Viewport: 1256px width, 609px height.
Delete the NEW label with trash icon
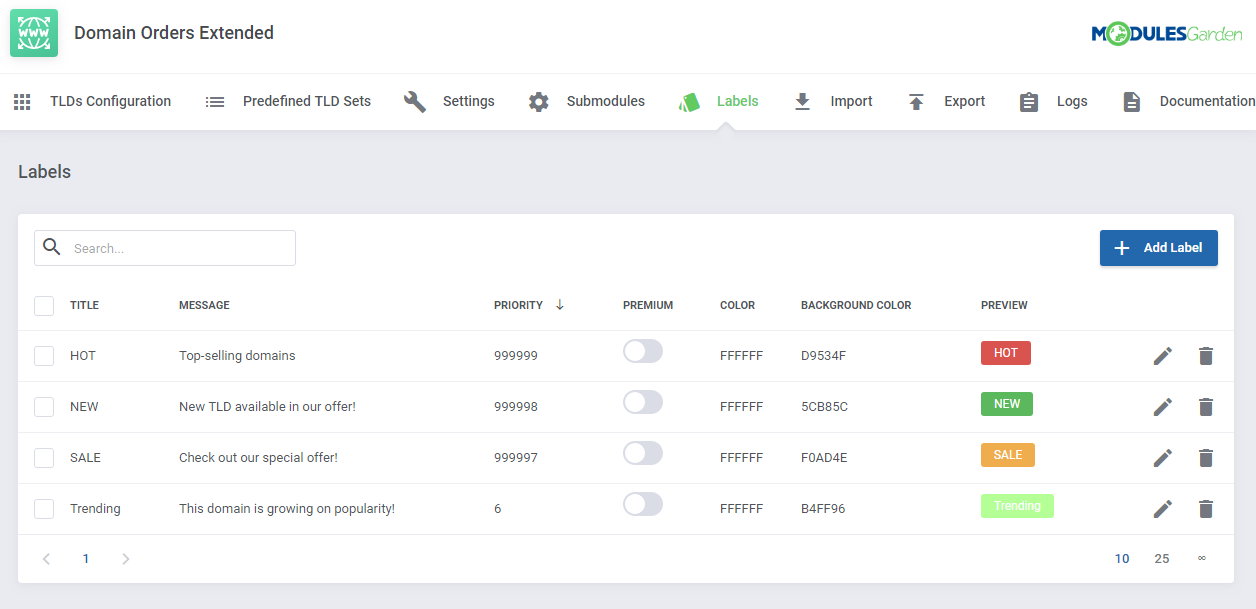click(x=1206, y=407)
